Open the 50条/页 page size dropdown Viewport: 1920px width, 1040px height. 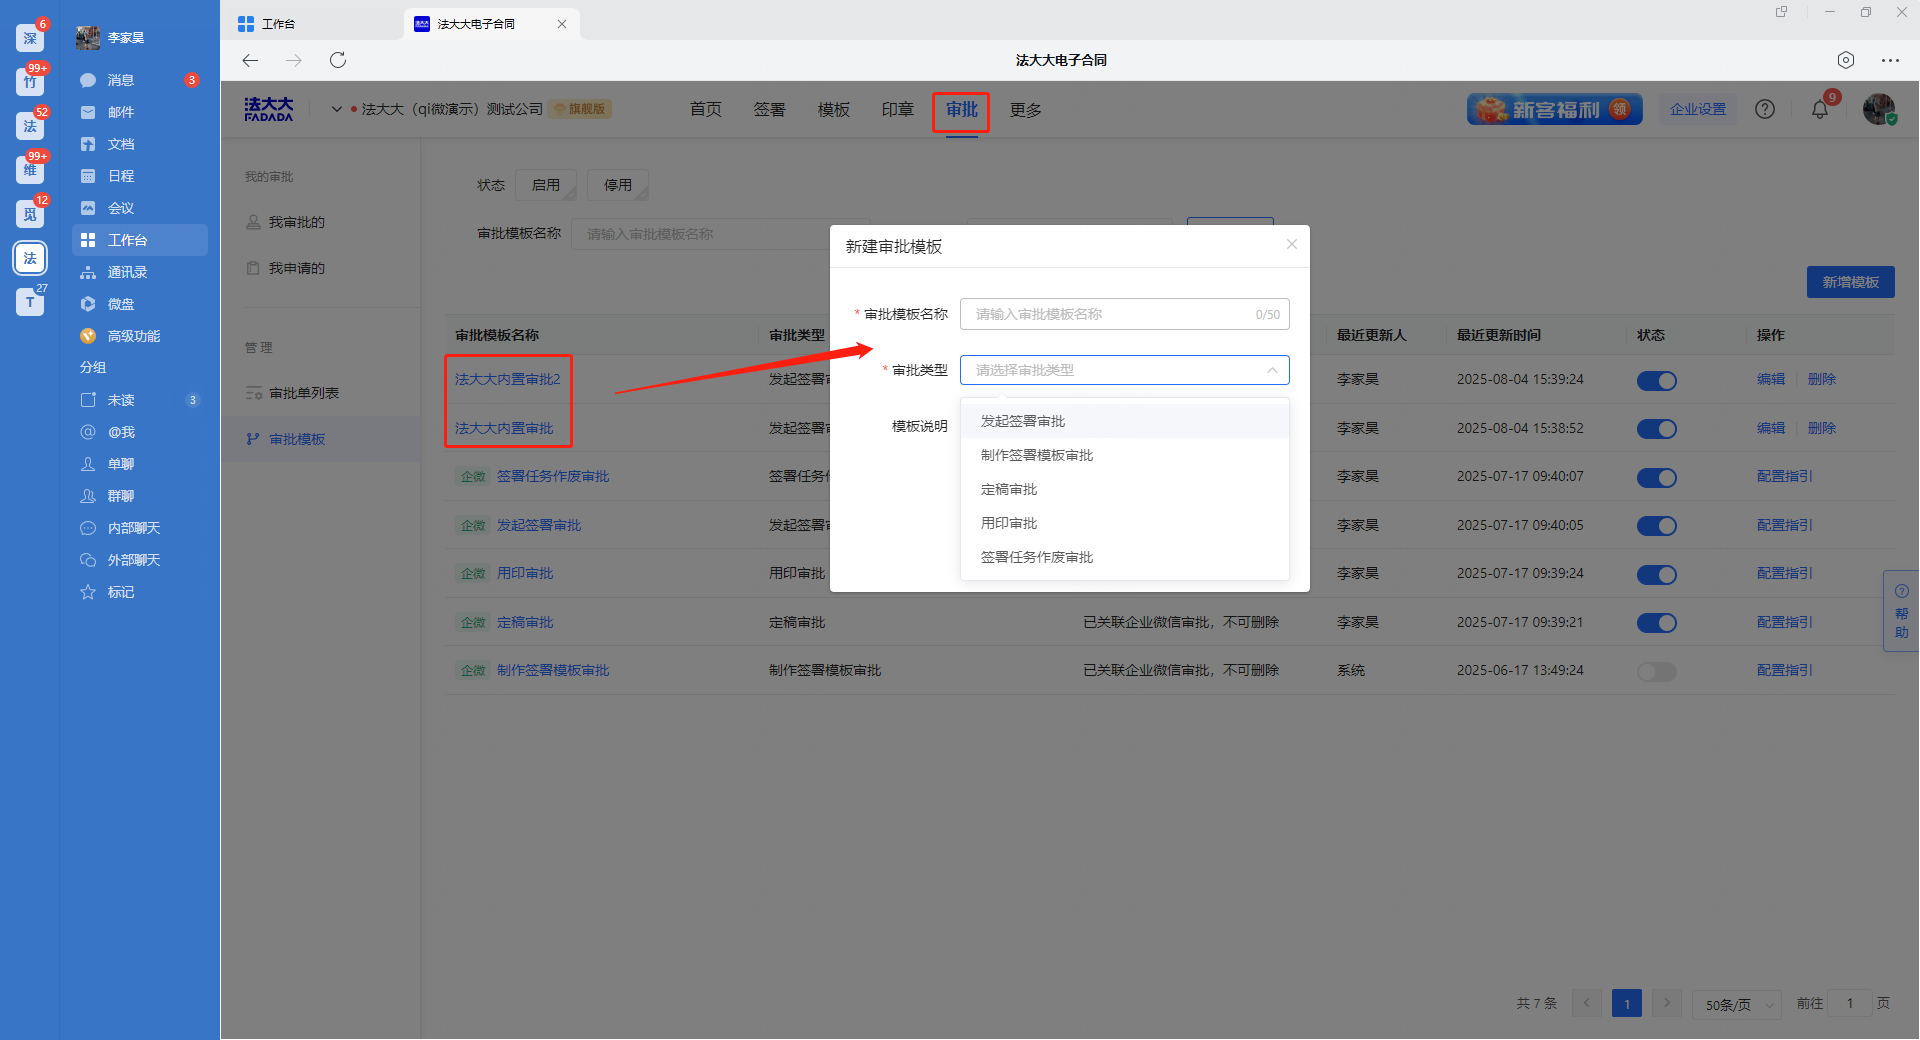1737,1004
